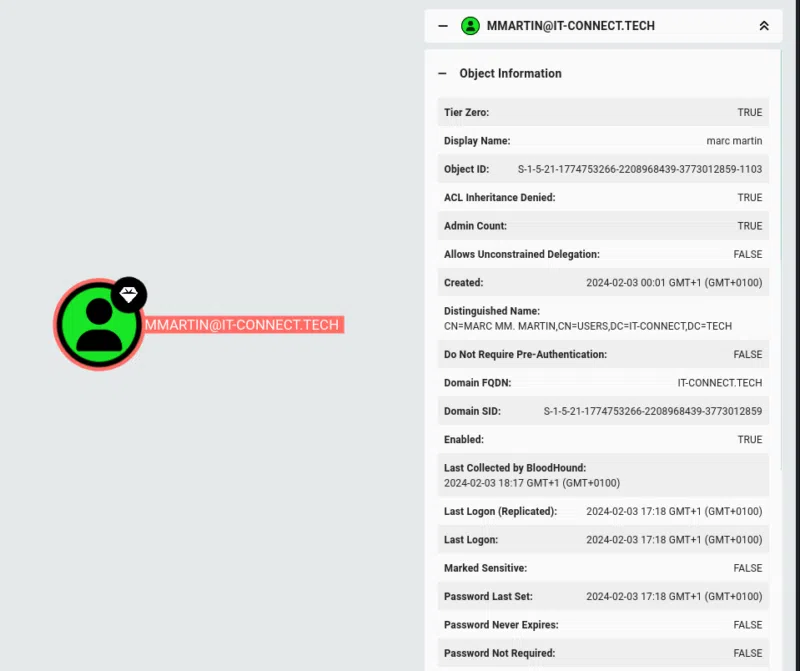Screen dimensions: 800x671
Task: Collapse all sections with double chevron
Action: [x=763, y=26]
